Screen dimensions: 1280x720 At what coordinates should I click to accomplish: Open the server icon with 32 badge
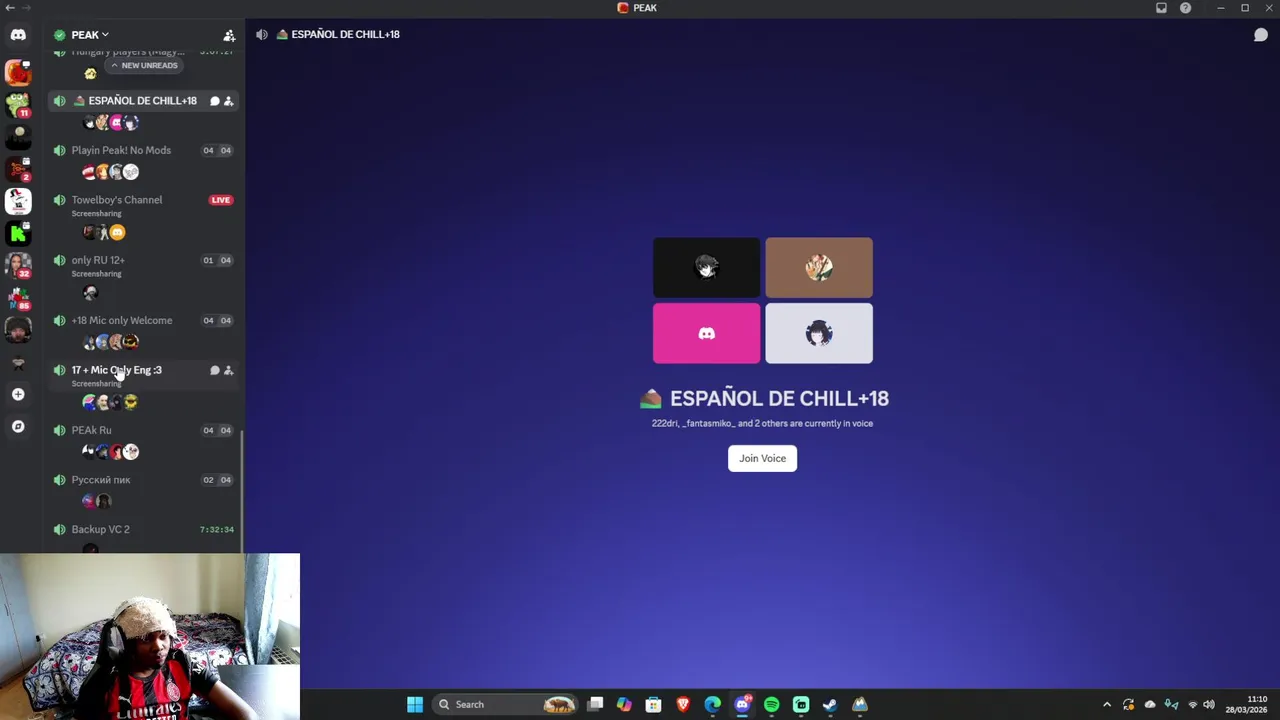coord(18,265)
